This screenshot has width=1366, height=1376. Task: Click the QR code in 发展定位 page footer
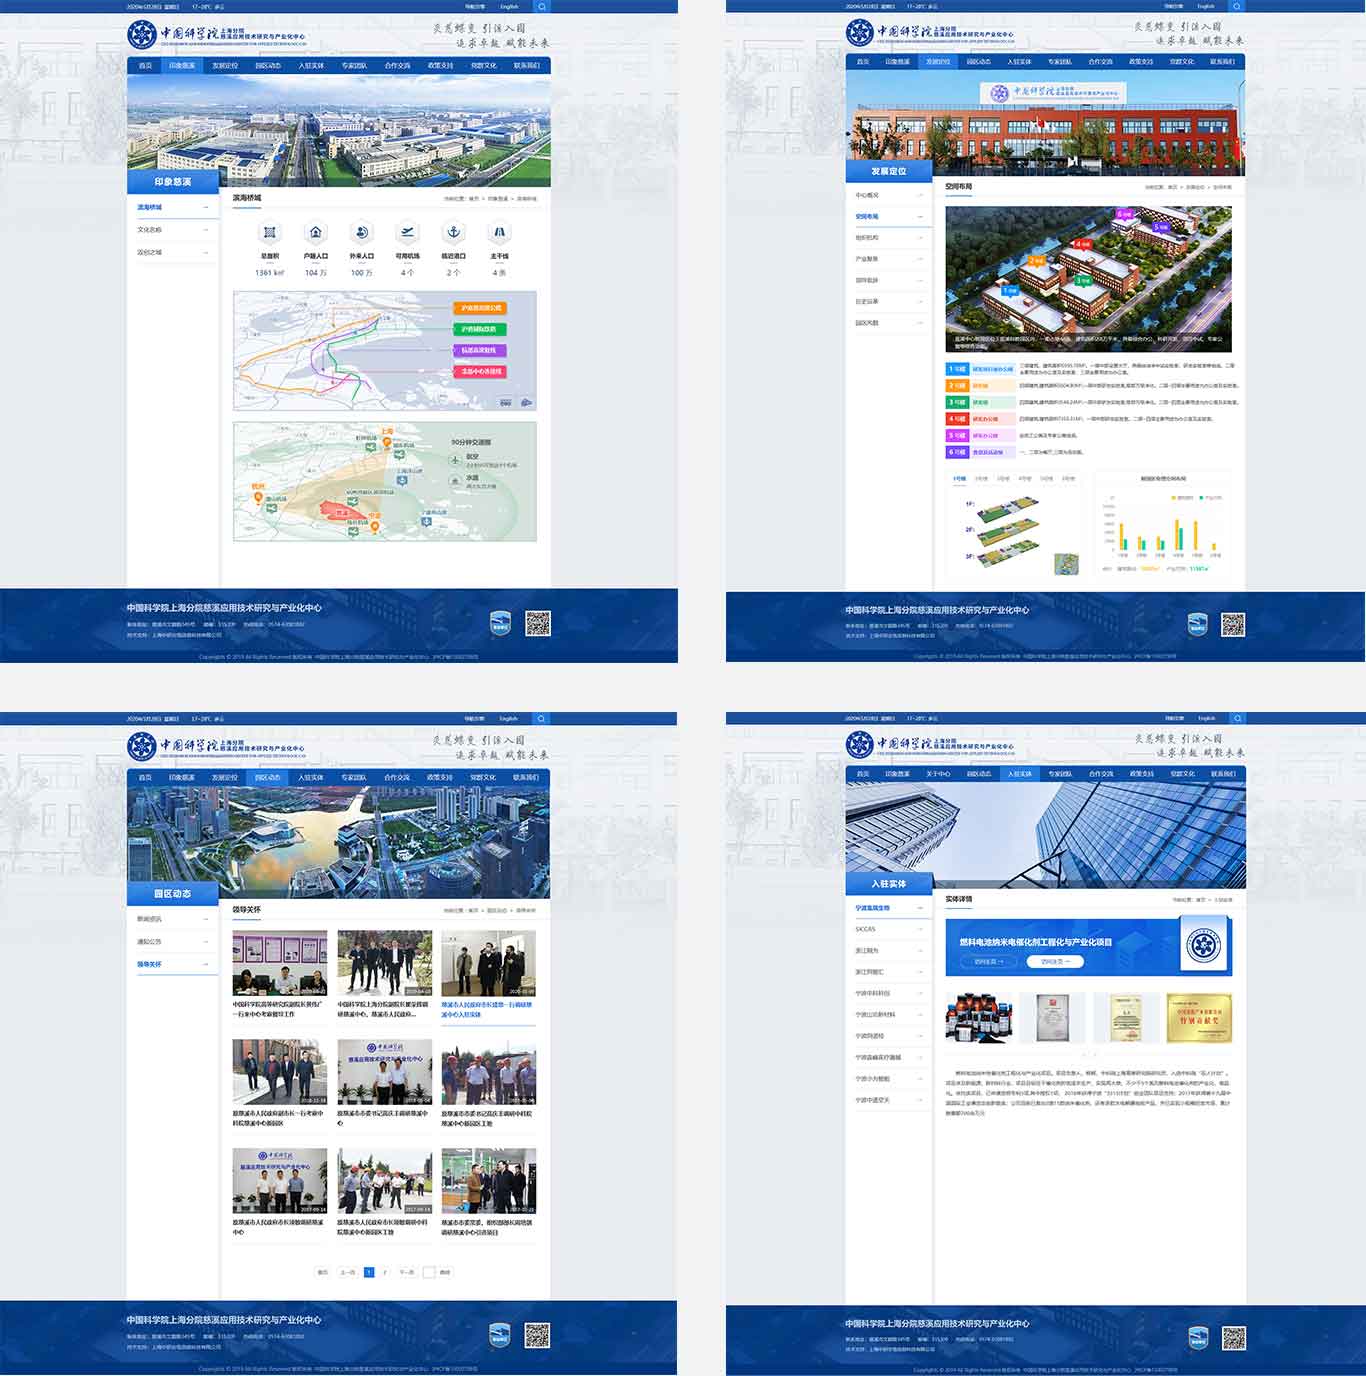point(1233,625)
